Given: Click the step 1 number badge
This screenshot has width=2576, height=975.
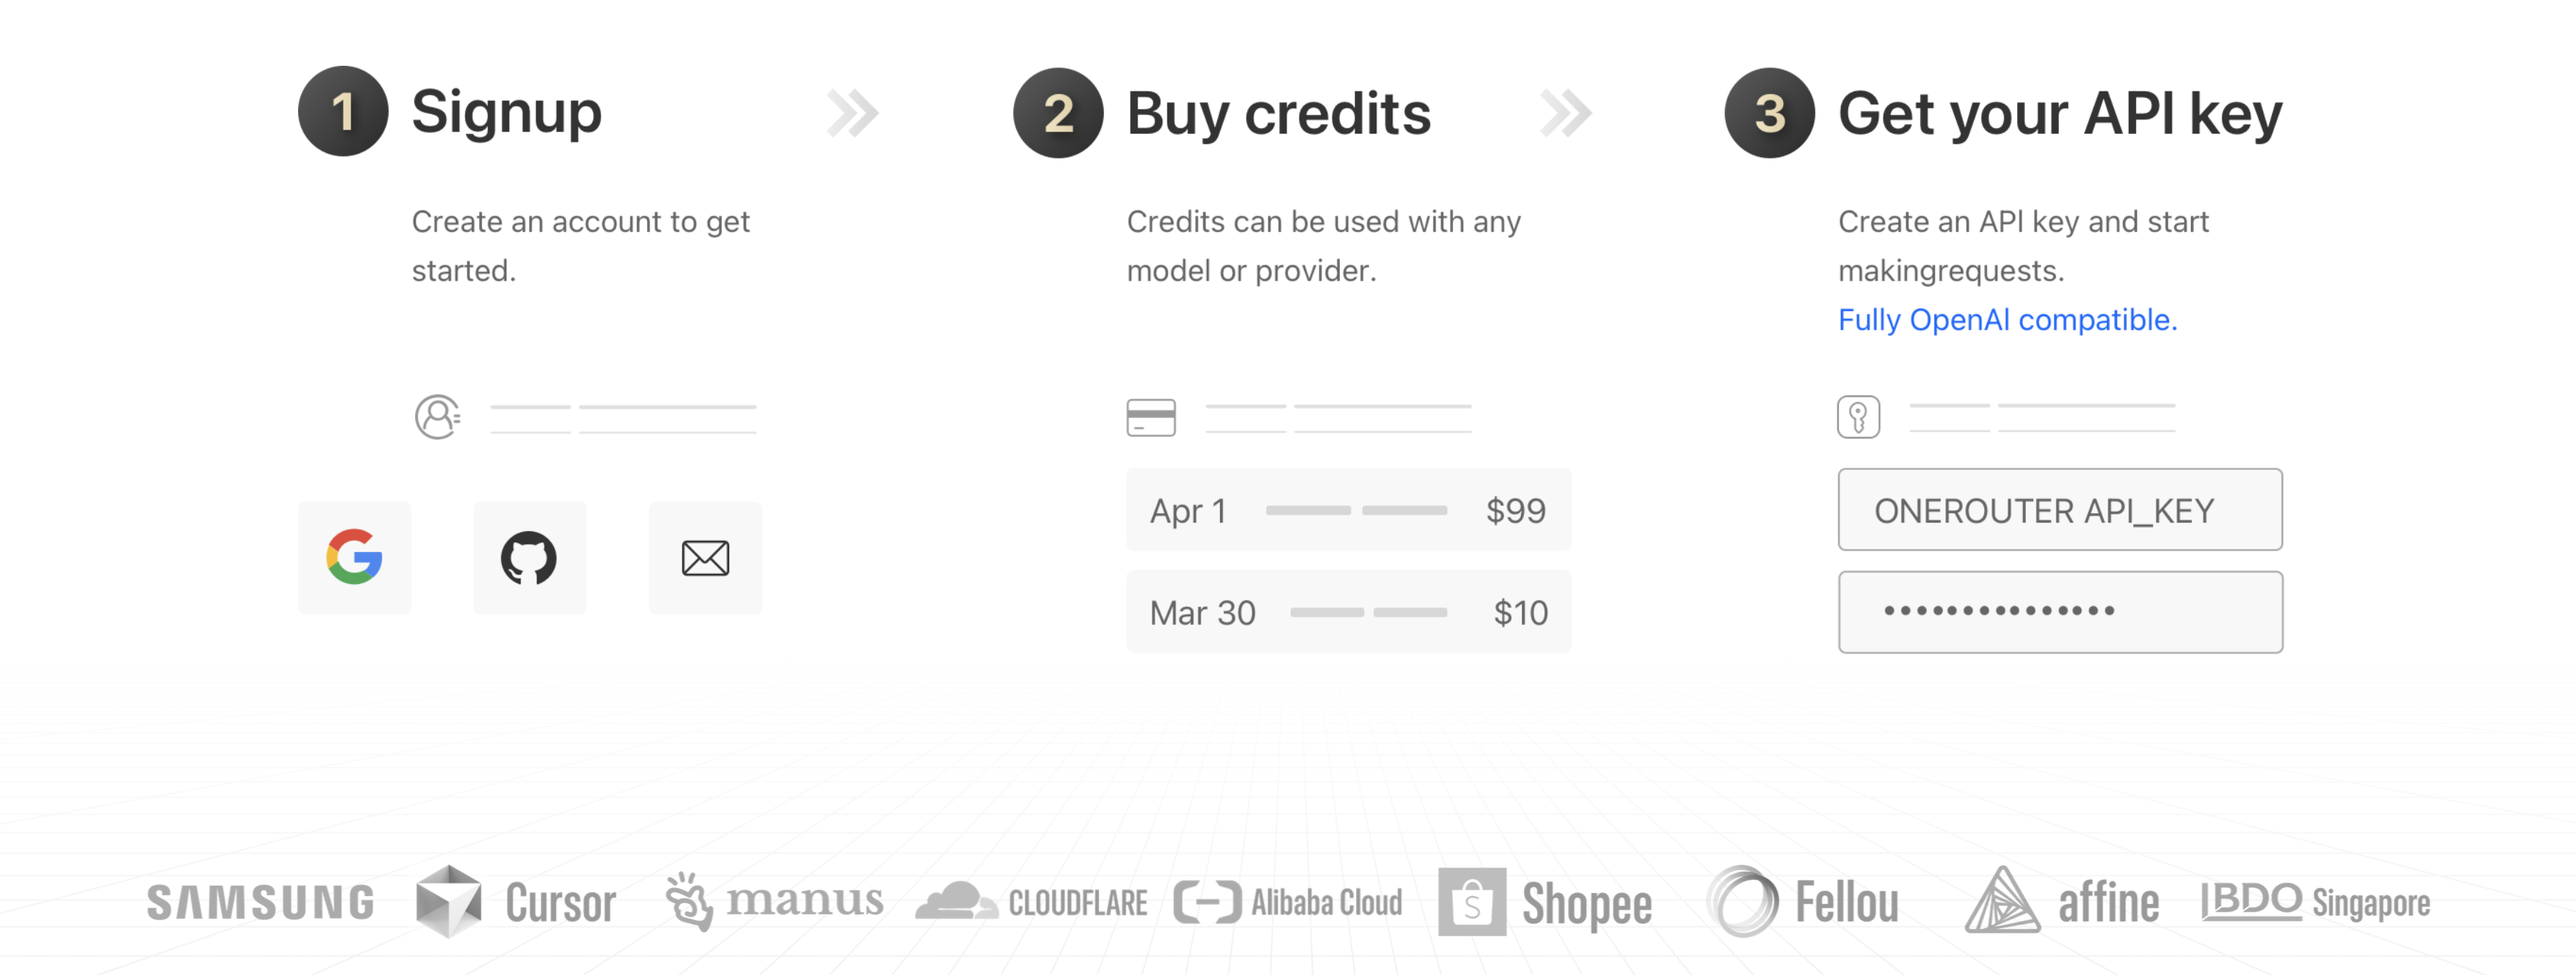Looking at the screenshot, I should point(343,111).
